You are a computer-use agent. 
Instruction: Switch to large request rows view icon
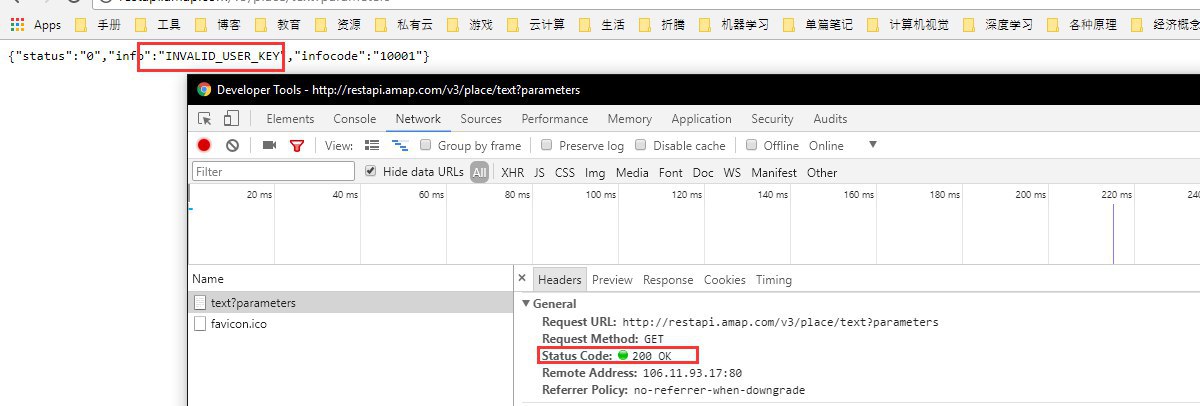pos(372,145)
